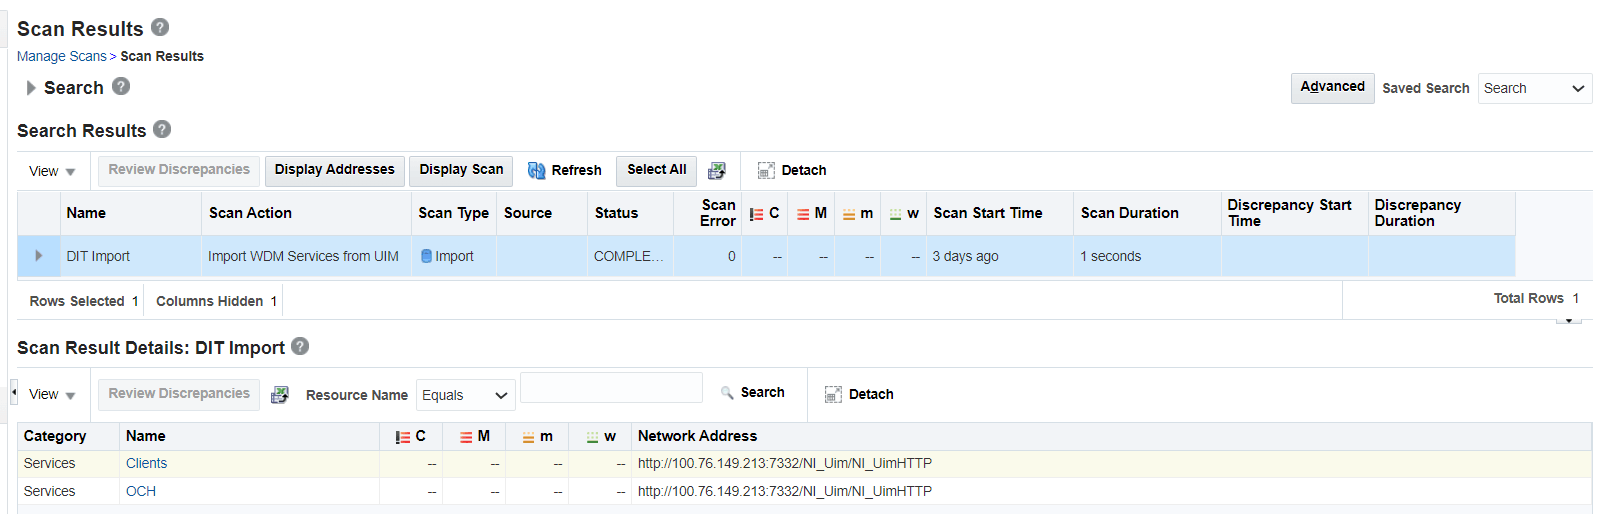Collapse details pane using left splitter arrow
Image resolution: width=1600 pixels, height=514 pixels.
tap(14, 392)
